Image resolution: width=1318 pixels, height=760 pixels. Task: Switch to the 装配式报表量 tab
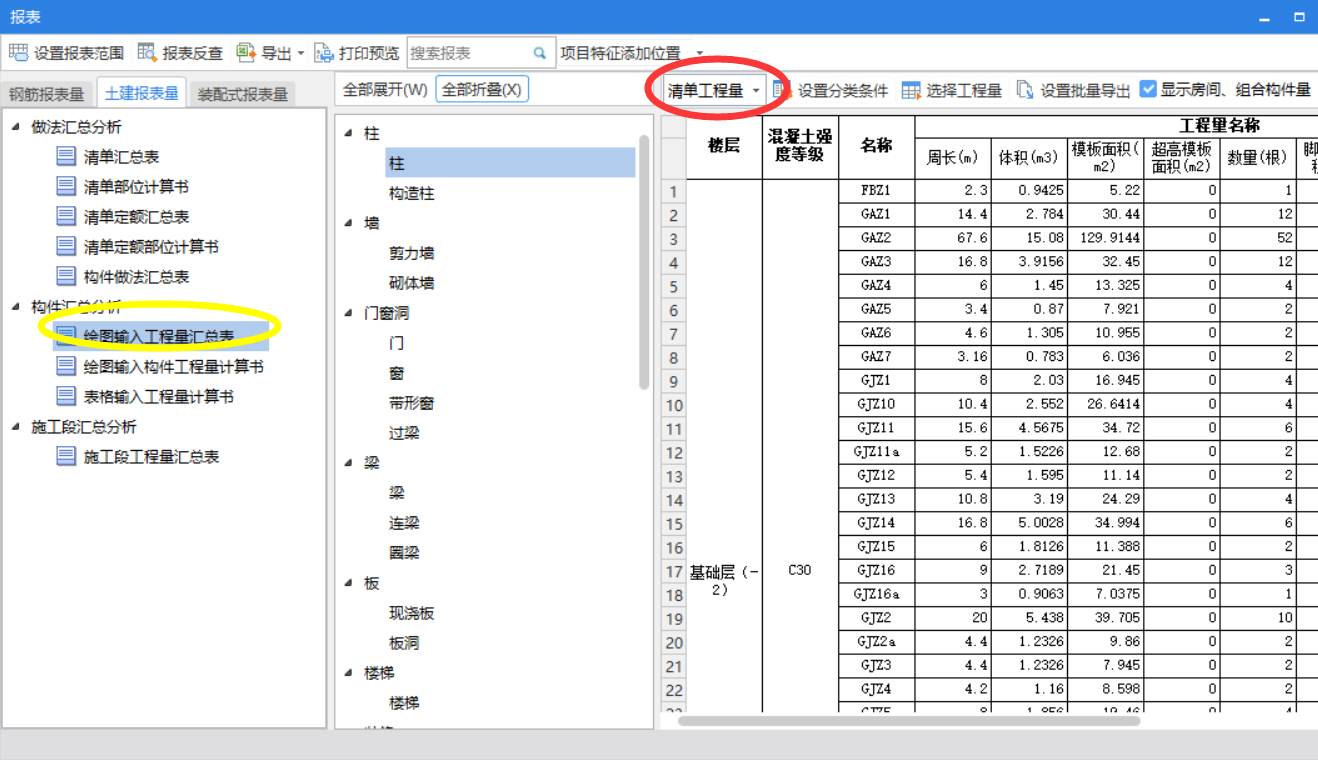coord(242,94)
